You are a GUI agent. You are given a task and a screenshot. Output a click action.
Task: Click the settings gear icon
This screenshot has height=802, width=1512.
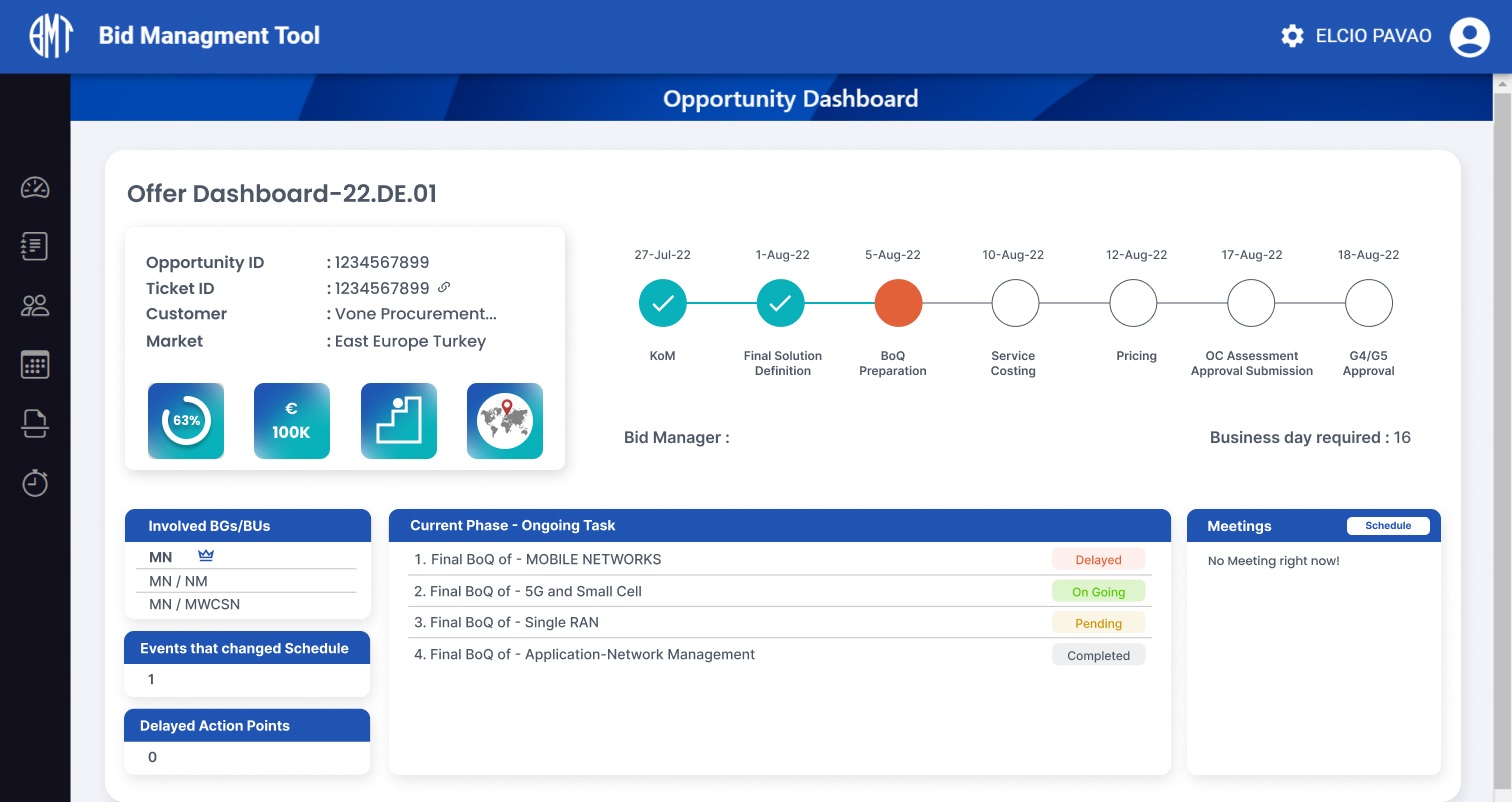[1292, 36]
